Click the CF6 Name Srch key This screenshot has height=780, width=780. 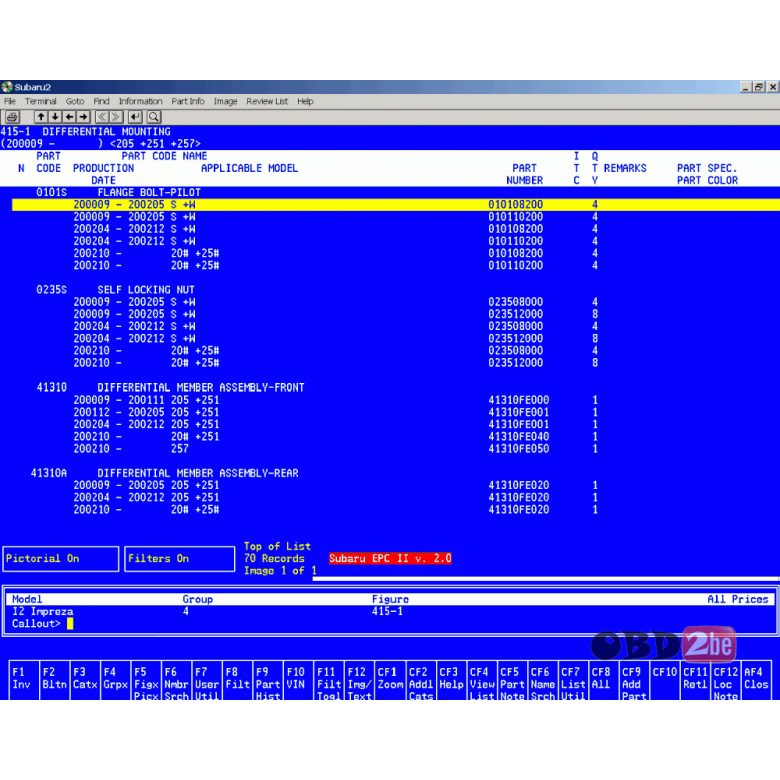[543, 680]
